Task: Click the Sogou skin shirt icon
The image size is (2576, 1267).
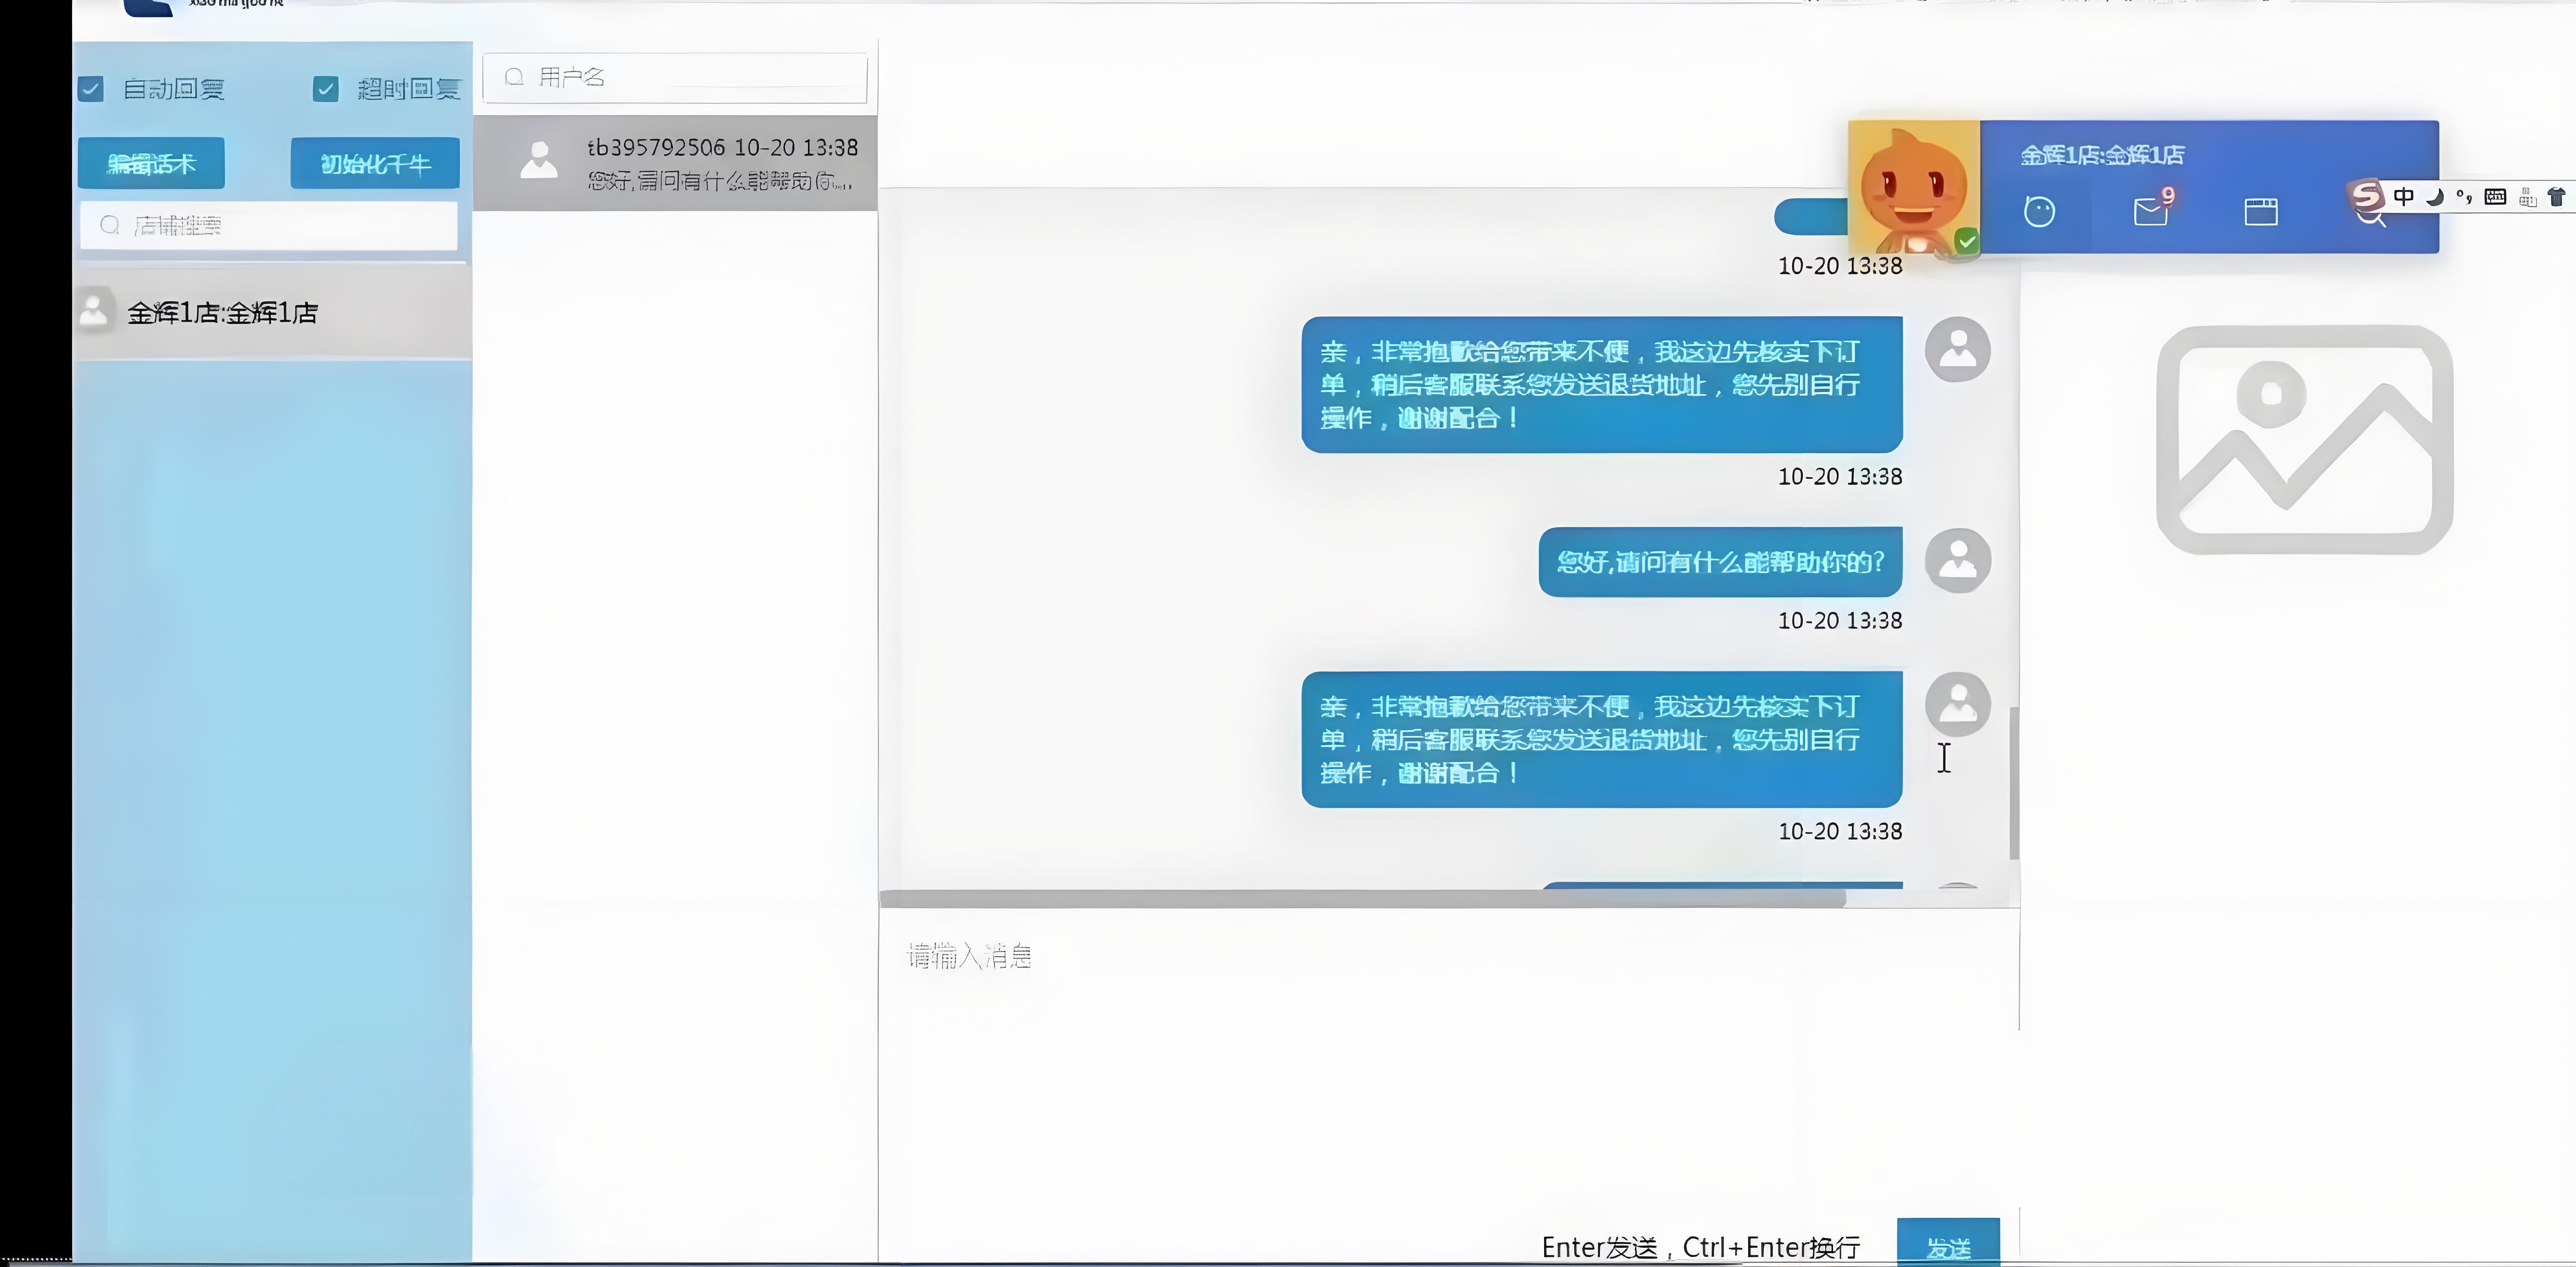Action: (2556, 197)
